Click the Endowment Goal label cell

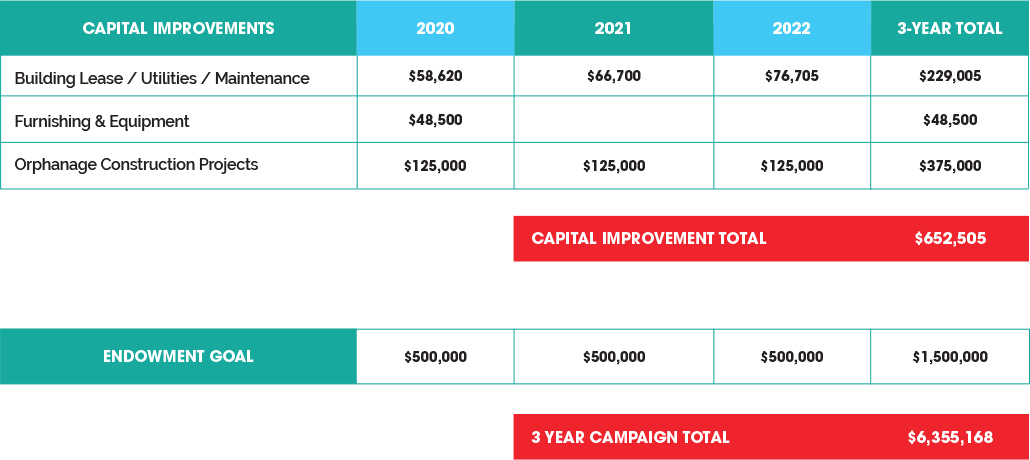click(x=179, y=356)
